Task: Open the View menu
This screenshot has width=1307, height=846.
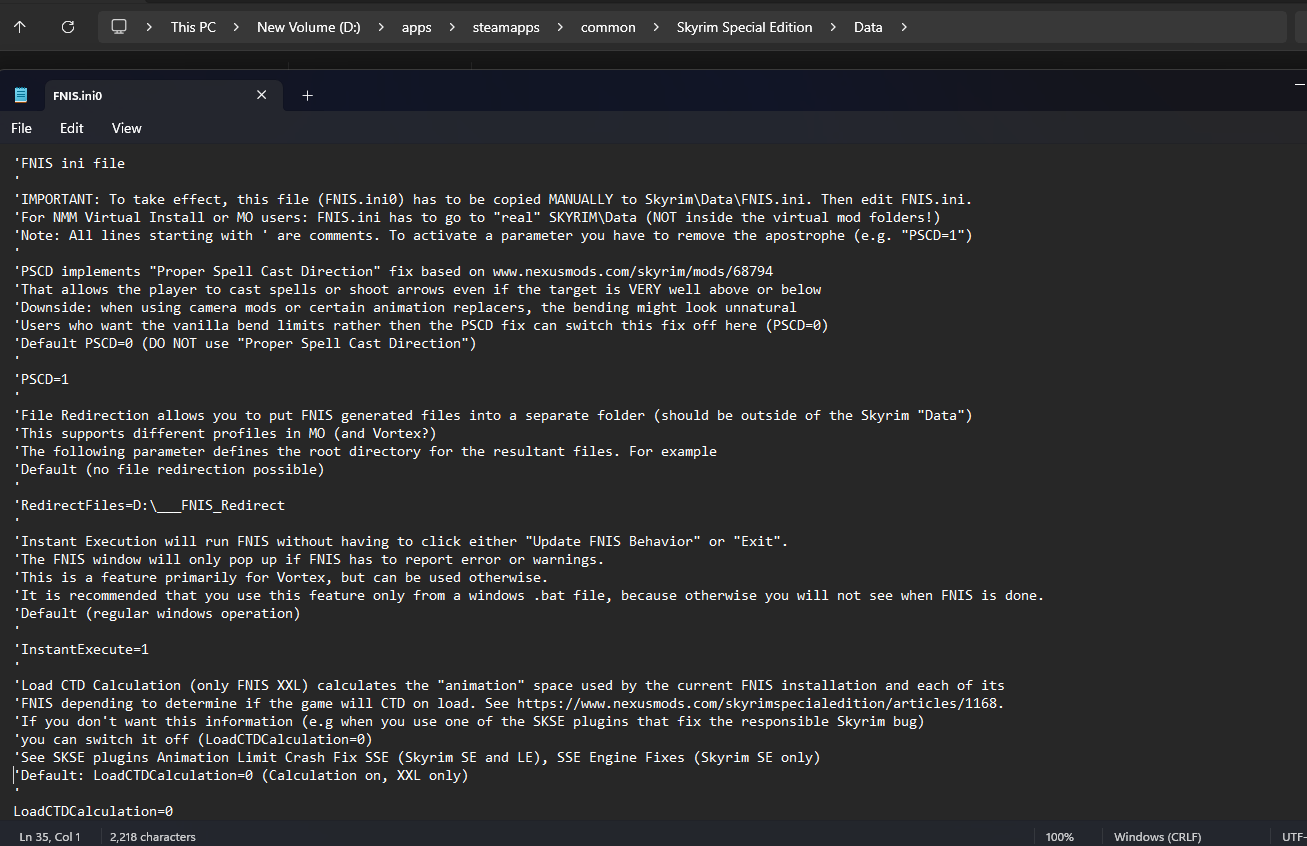Action: click(126, 128)
